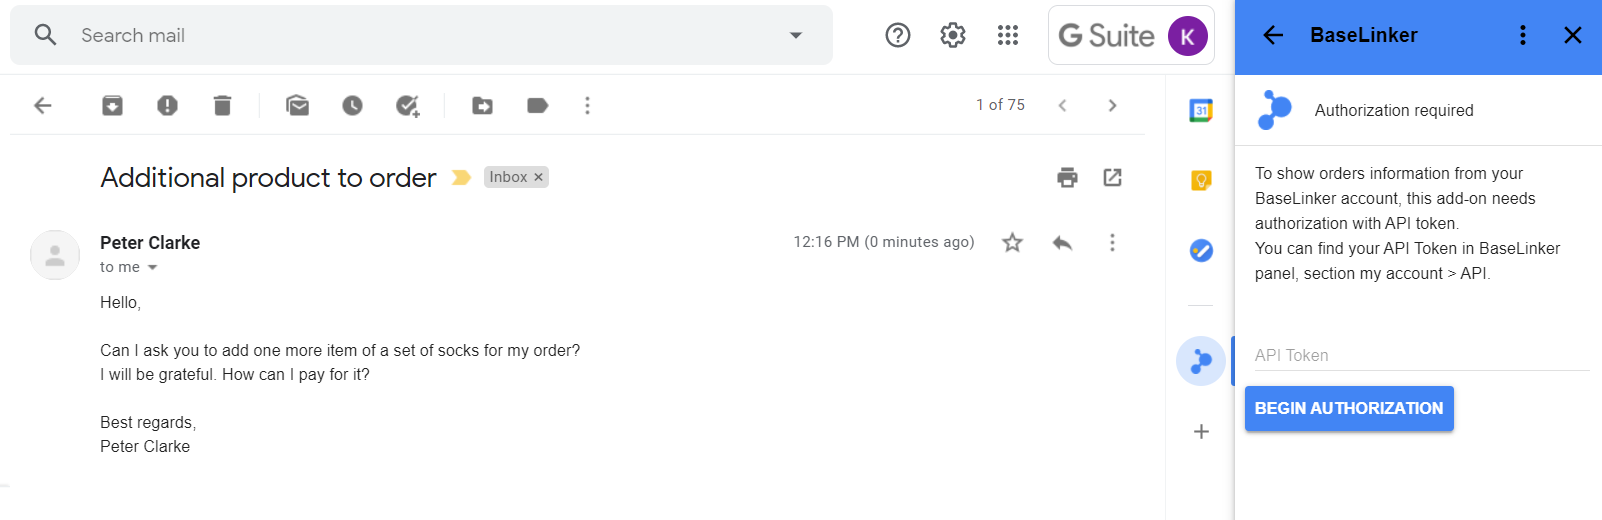Click the API Token input field
The image size is (1602, 520).
pos(1422,355)
